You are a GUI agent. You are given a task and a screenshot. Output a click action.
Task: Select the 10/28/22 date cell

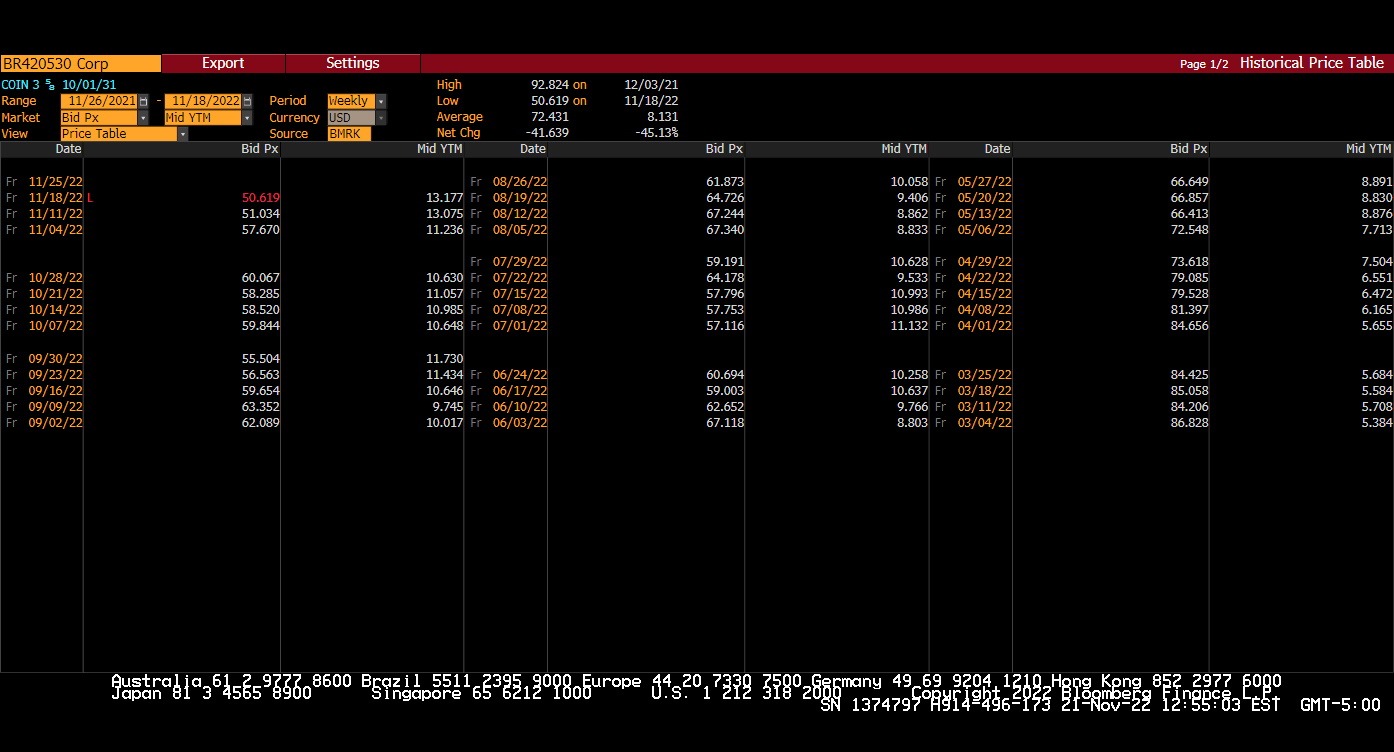56,278
